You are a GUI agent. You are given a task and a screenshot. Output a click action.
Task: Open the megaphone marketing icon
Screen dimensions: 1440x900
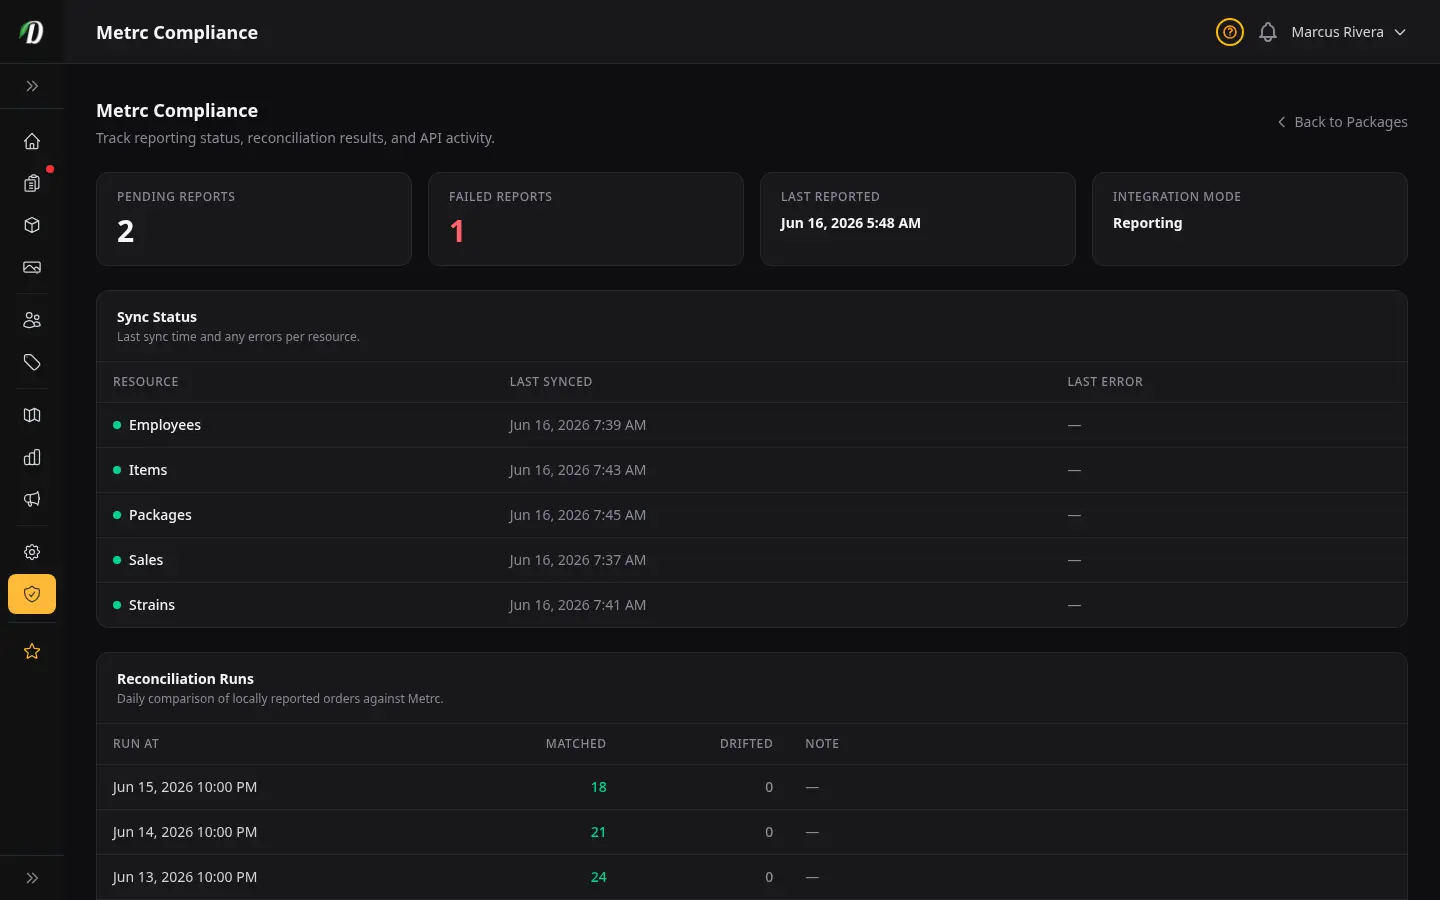(x=32, y=499)
